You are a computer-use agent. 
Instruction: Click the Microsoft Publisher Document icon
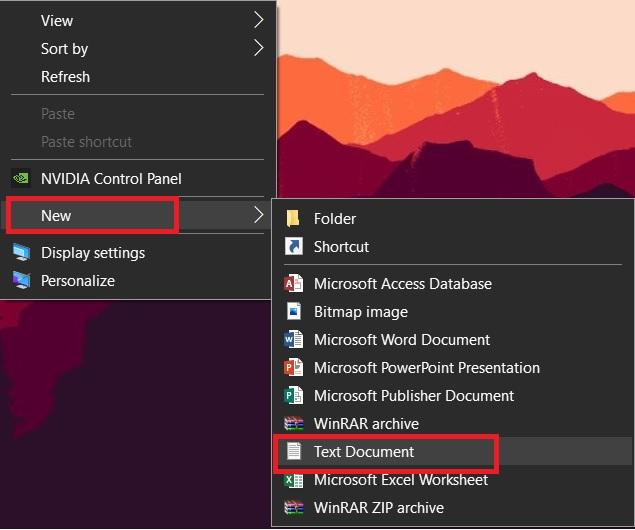(x=294, y=396)
